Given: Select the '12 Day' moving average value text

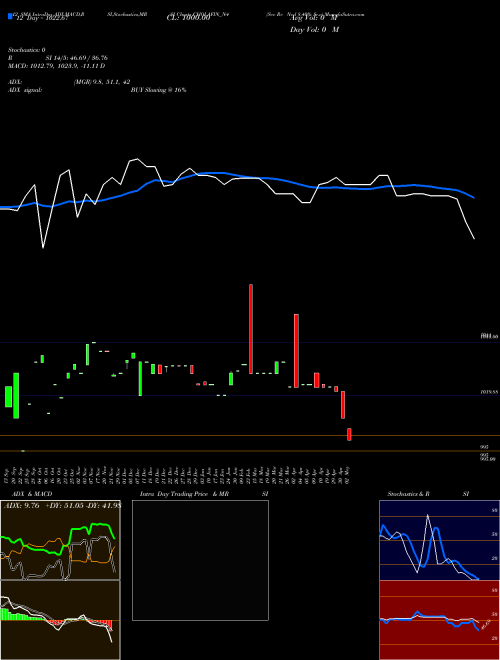Looking at the screenshot, I should (42, 19).
